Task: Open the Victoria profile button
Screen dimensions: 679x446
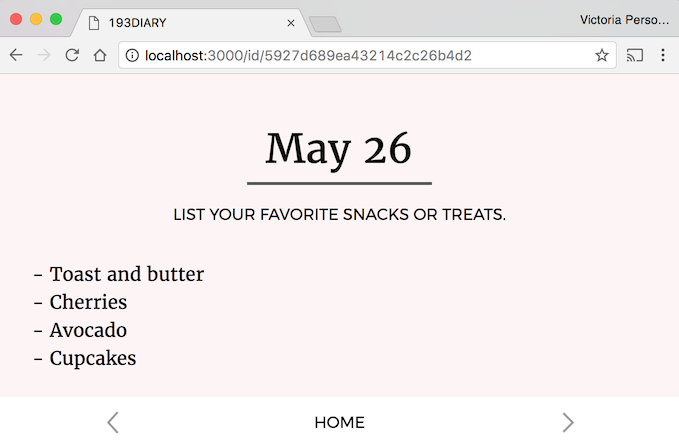Action: click(626, 20)
